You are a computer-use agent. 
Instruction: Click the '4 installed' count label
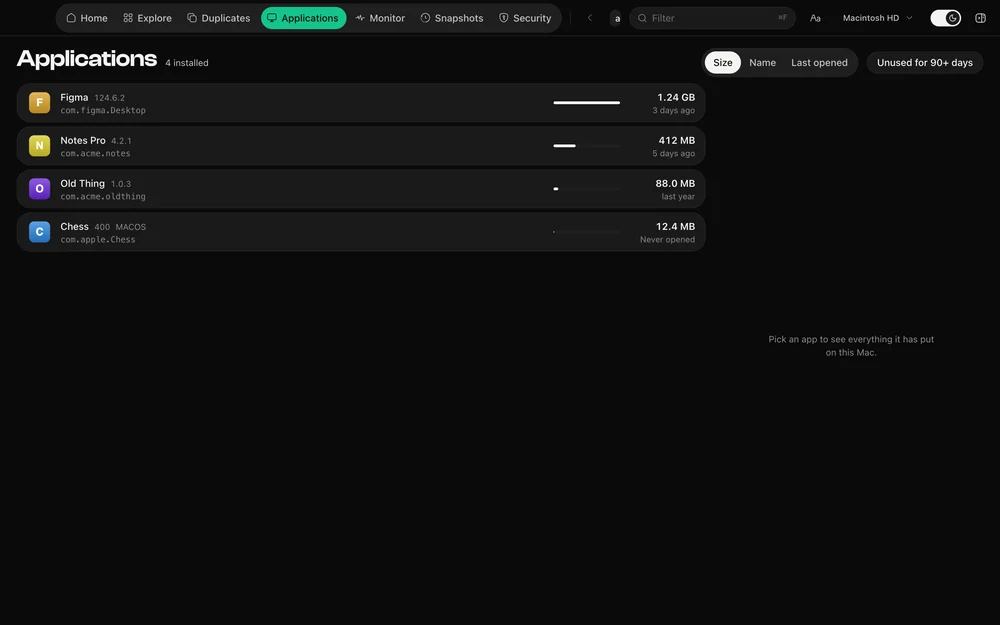[x=187, y=63]
